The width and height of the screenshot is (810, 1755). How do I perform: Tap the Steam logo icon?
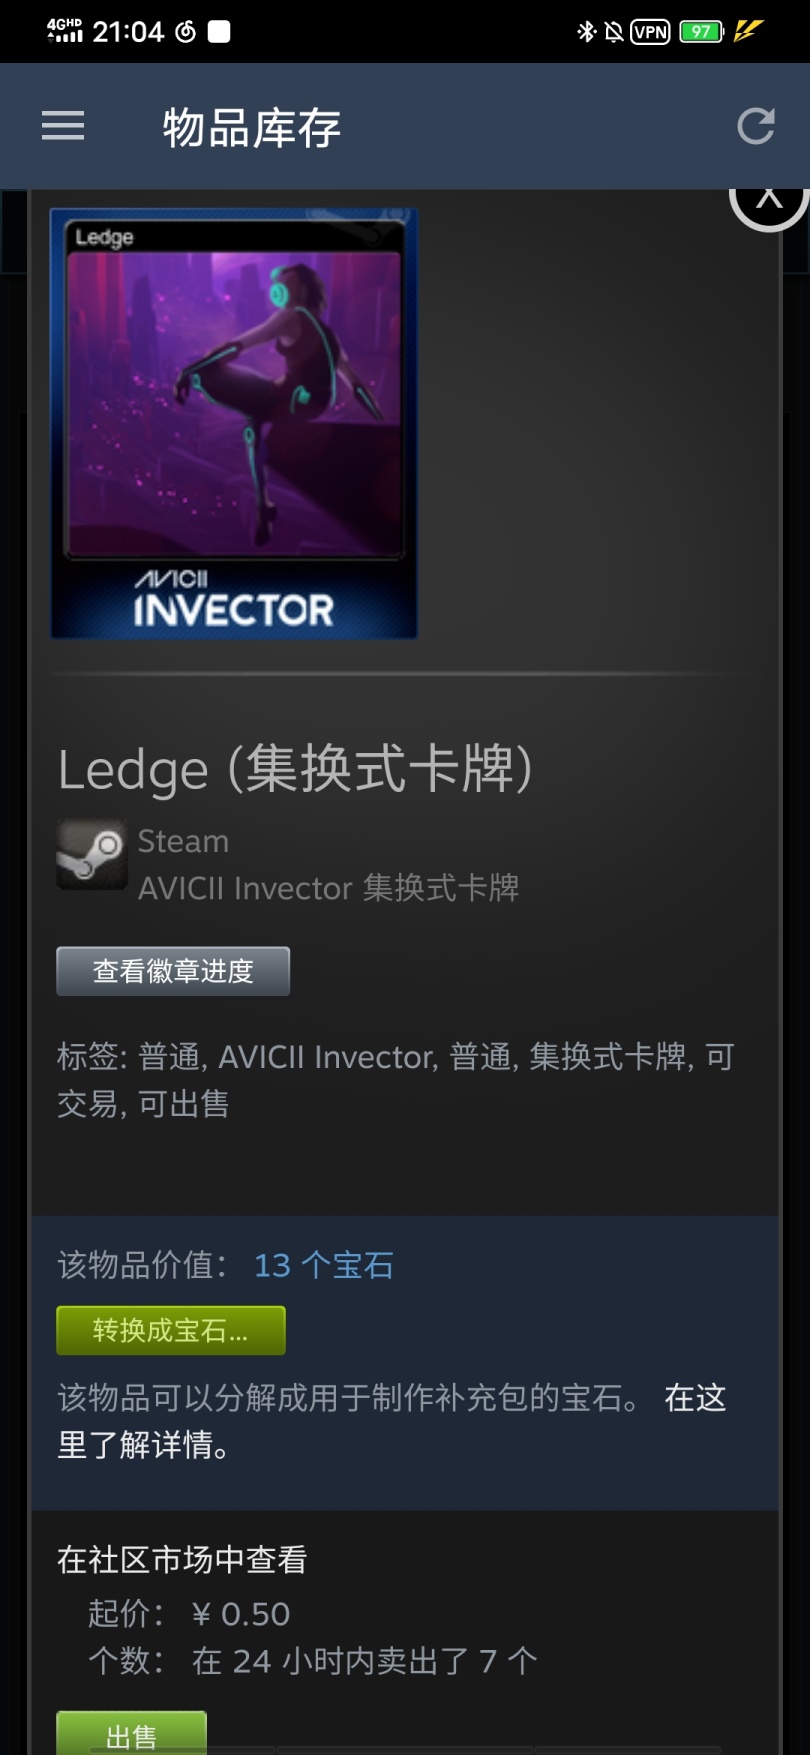tap(92, 854)
